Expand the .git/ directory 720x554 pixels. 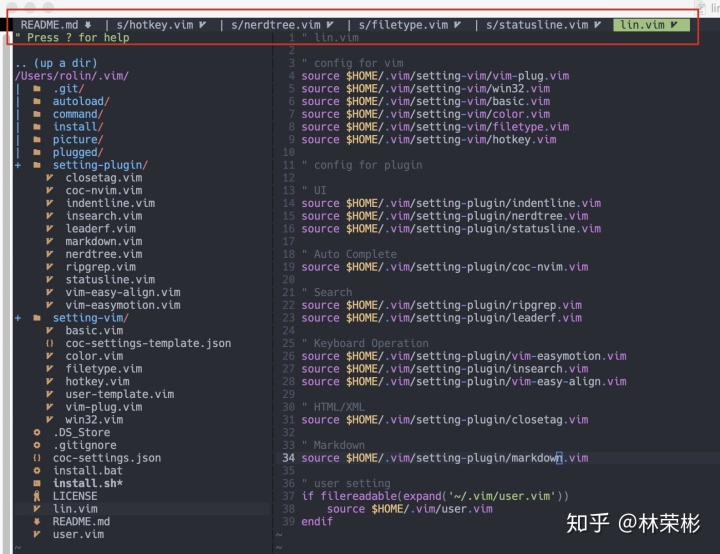(68, 89)
